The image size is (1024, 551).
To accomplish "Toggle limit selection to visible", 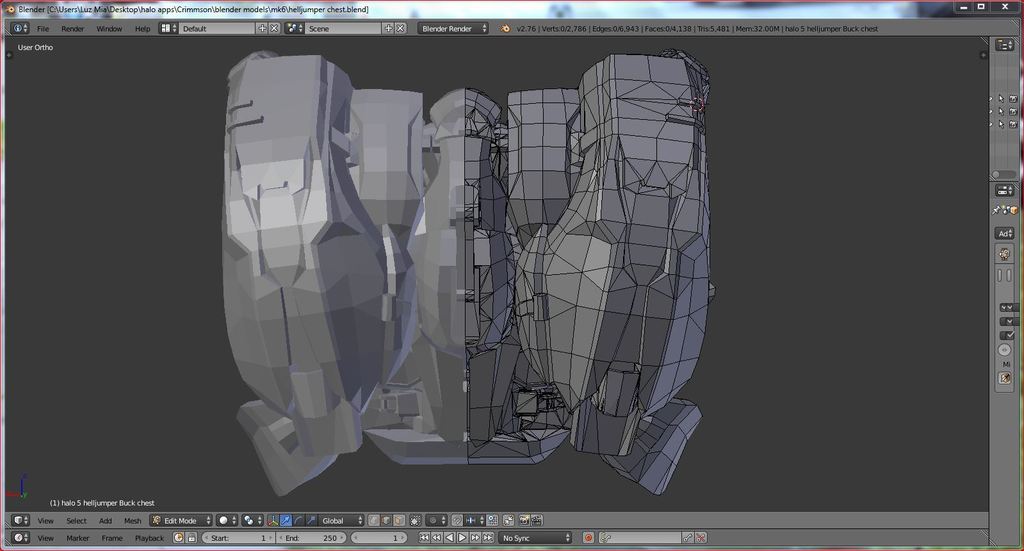I will point(415,520).
